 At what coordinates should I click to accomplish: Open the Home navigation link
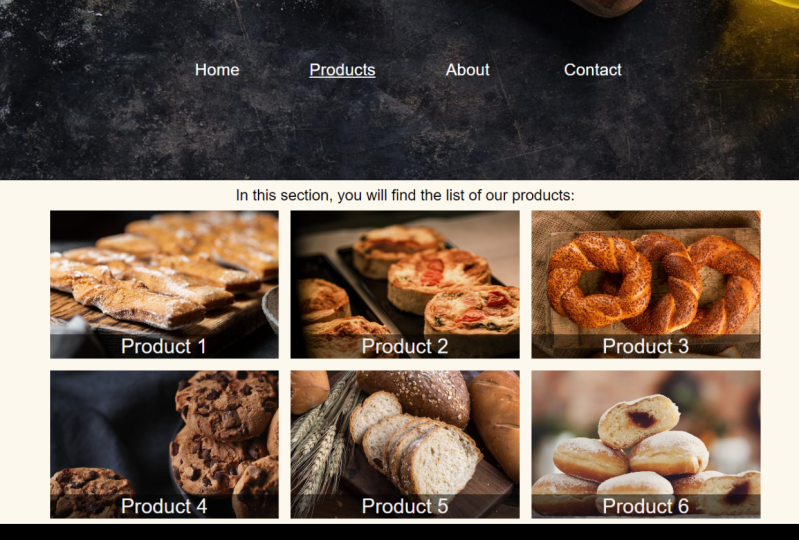217,70
